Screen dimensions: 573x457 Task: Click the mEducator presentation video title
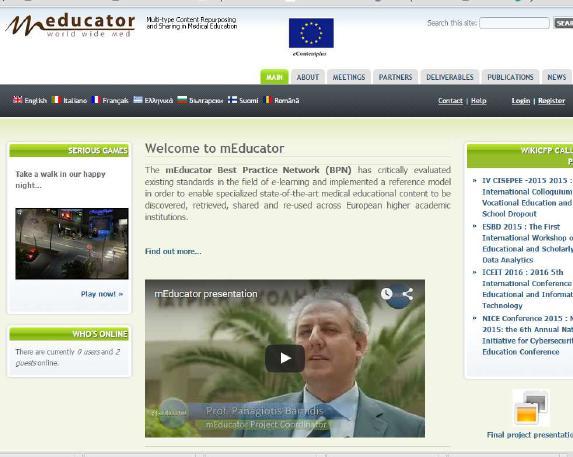[x=206, y=294]
